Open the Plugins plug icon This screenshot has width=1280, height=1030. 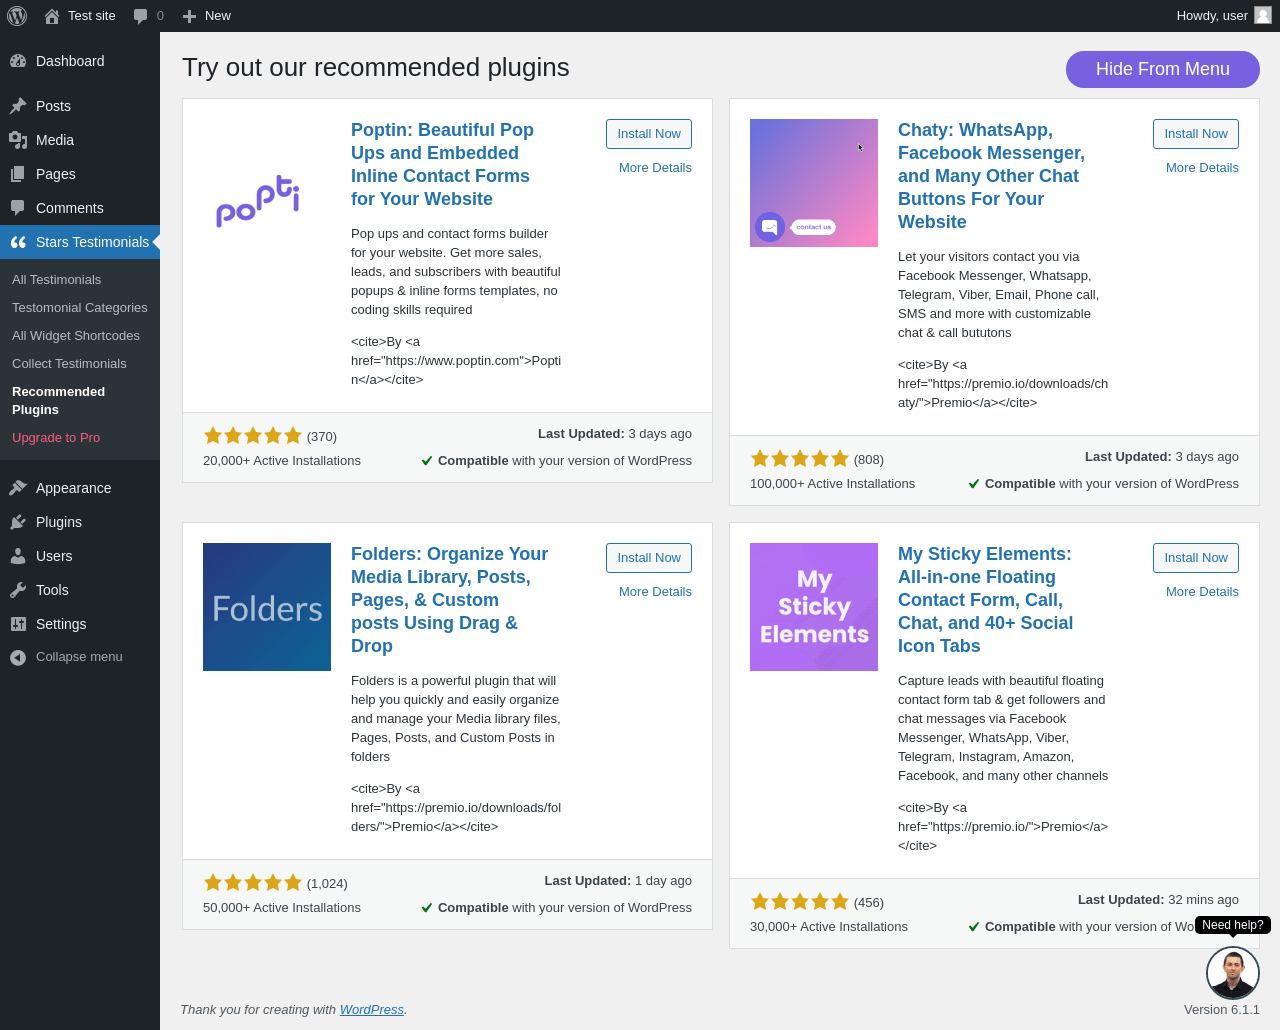click(x=18, y=522)
